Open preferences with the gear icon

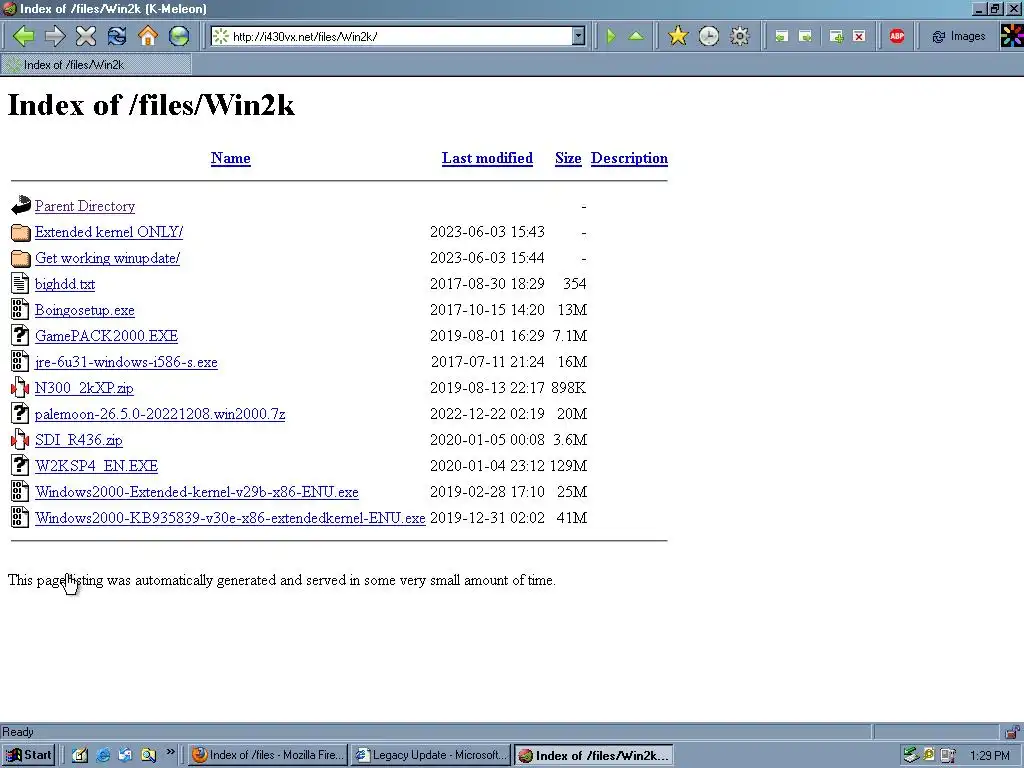click(x=739, y=37)
